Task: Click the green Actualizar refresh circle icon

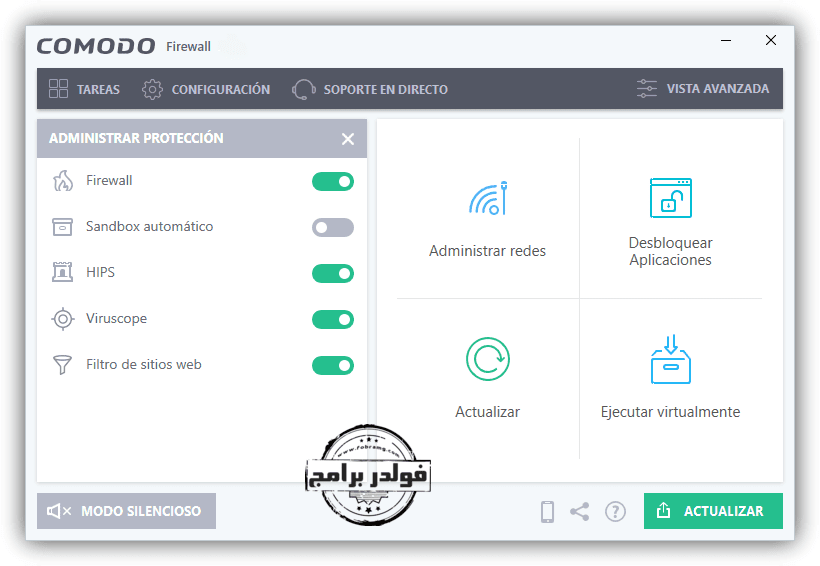Action: click(x=488, y=359)
